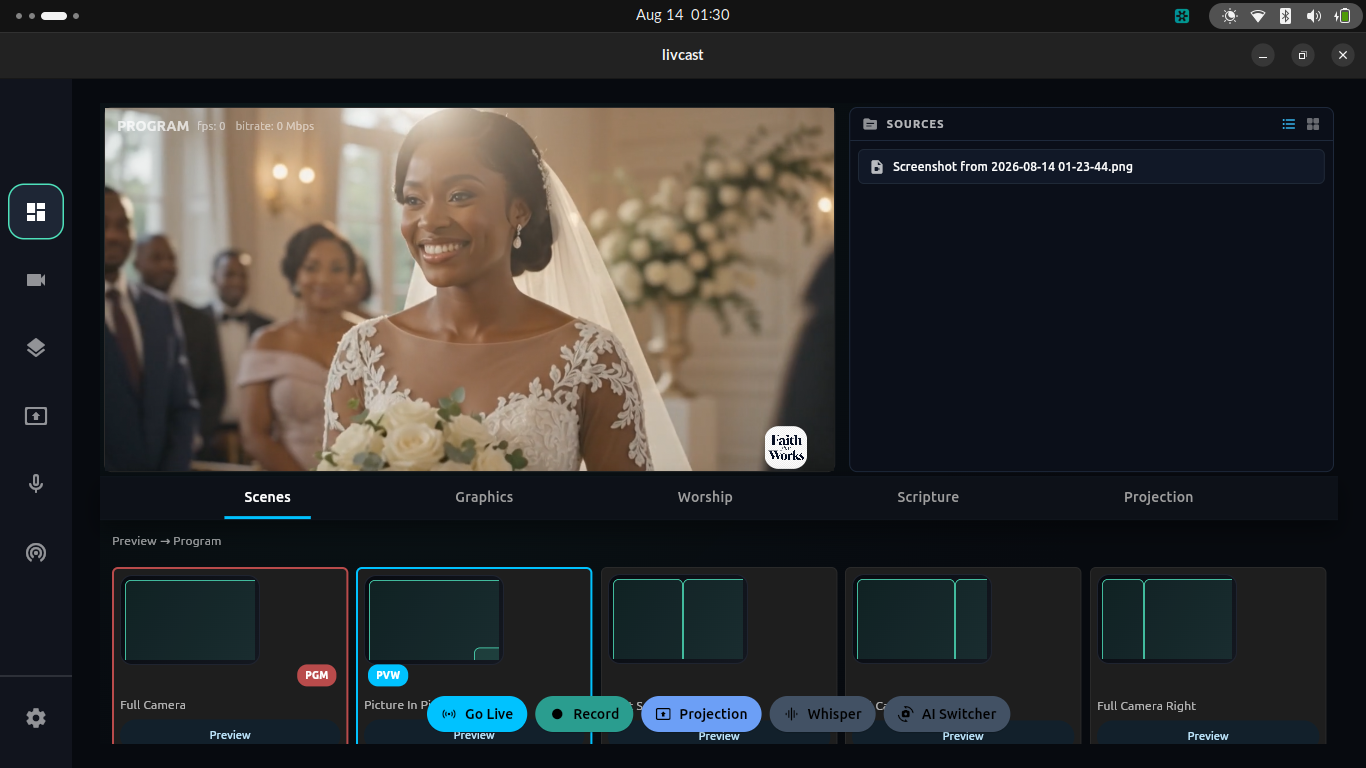Switch to the Scripture tab
This screenshot has height=768, width=1366.
click(928, 497)
